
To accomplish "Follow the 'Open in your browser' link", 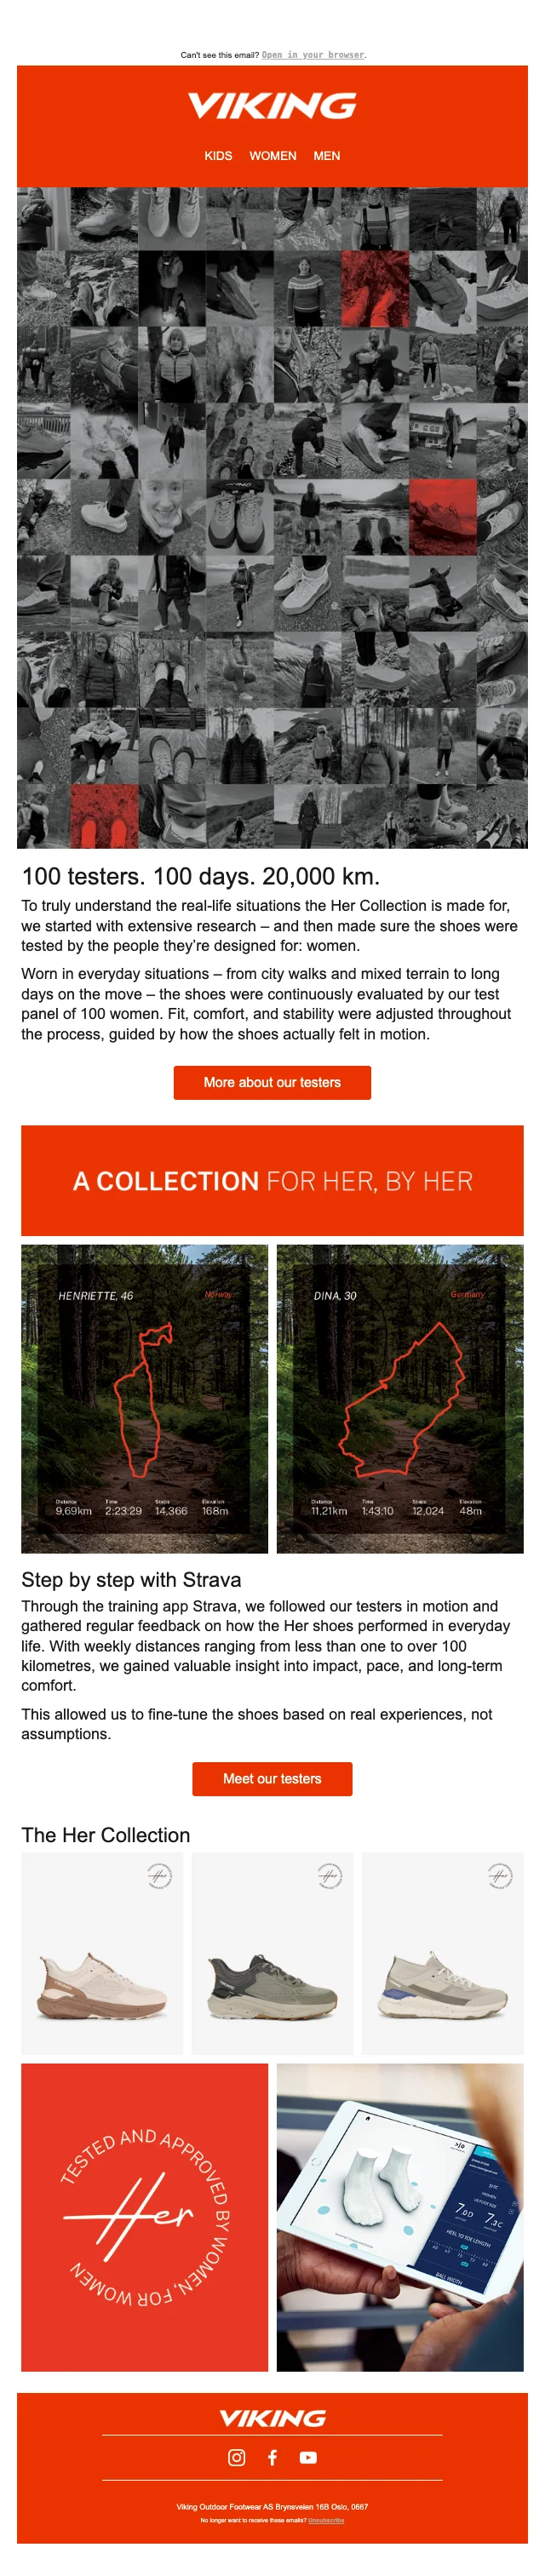I will coord(313,55).
